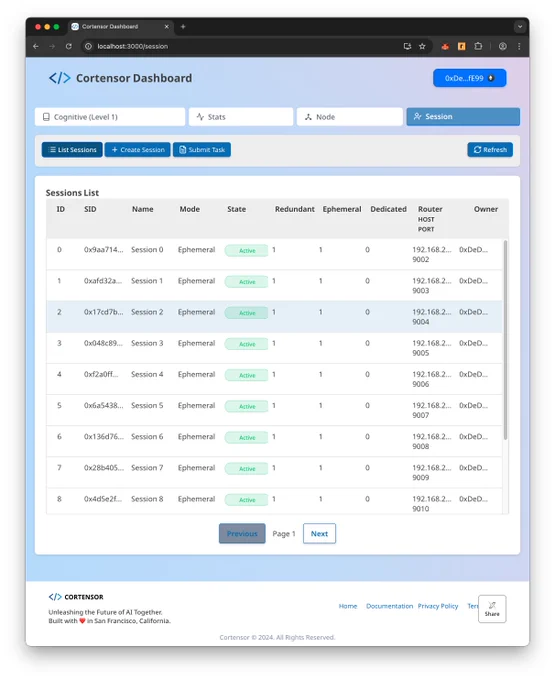Expand the tab search dropdown arrow
Image resolution: width=555 pixels, height=680 pixels.
[520, 27]
